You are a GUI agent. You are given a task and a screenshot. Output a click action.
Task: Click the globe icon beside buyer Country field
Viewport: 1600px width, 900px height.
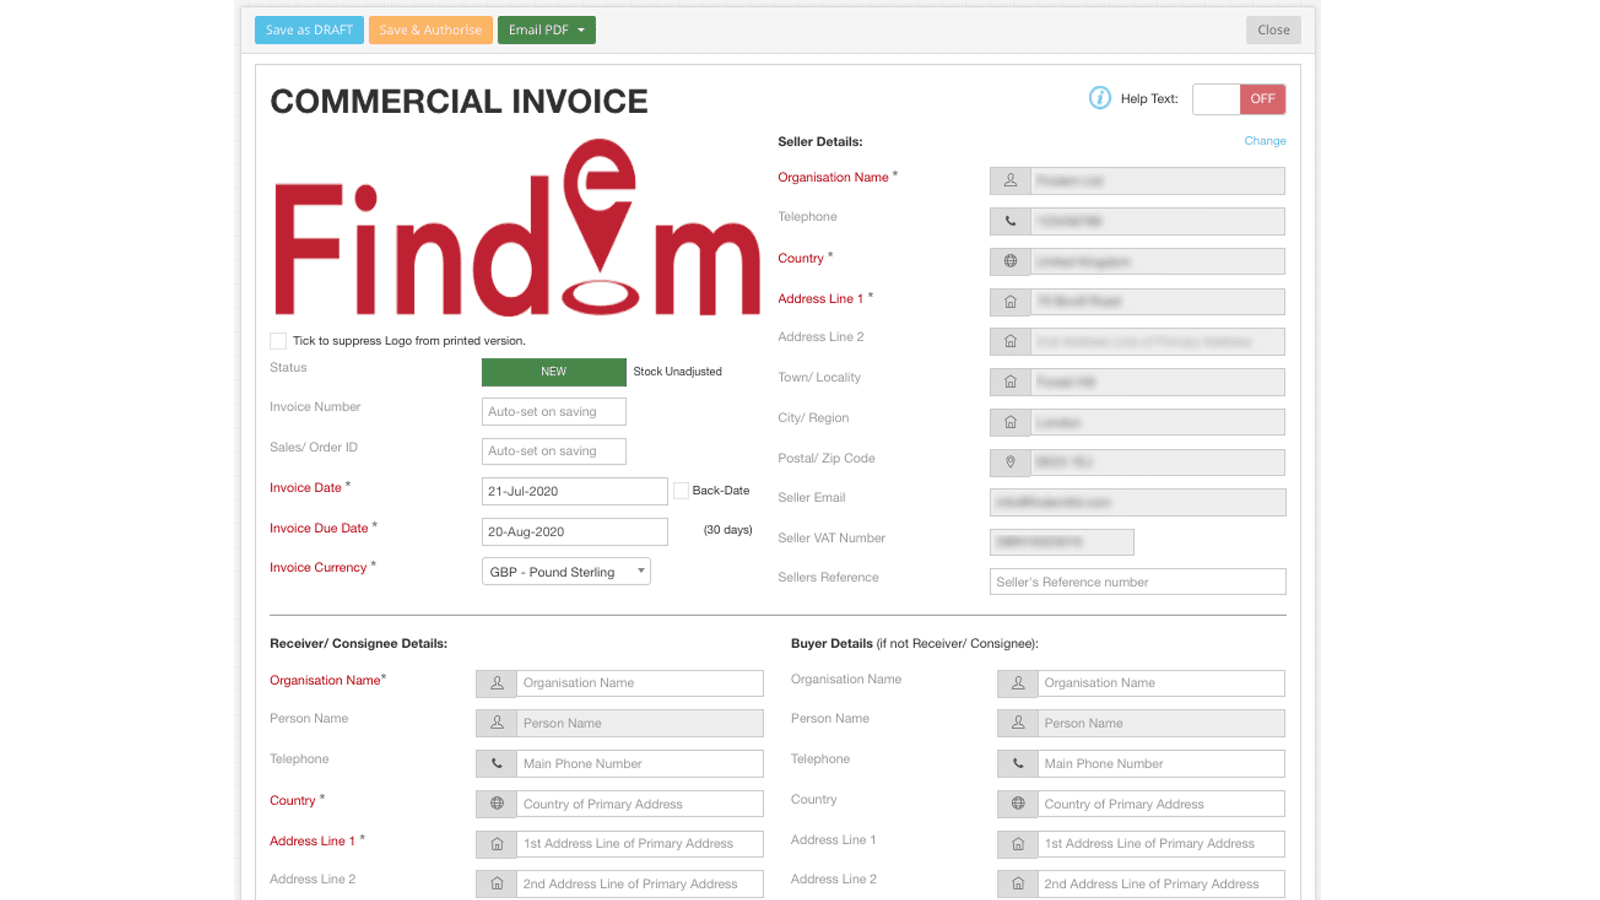tap(1018, 803)
